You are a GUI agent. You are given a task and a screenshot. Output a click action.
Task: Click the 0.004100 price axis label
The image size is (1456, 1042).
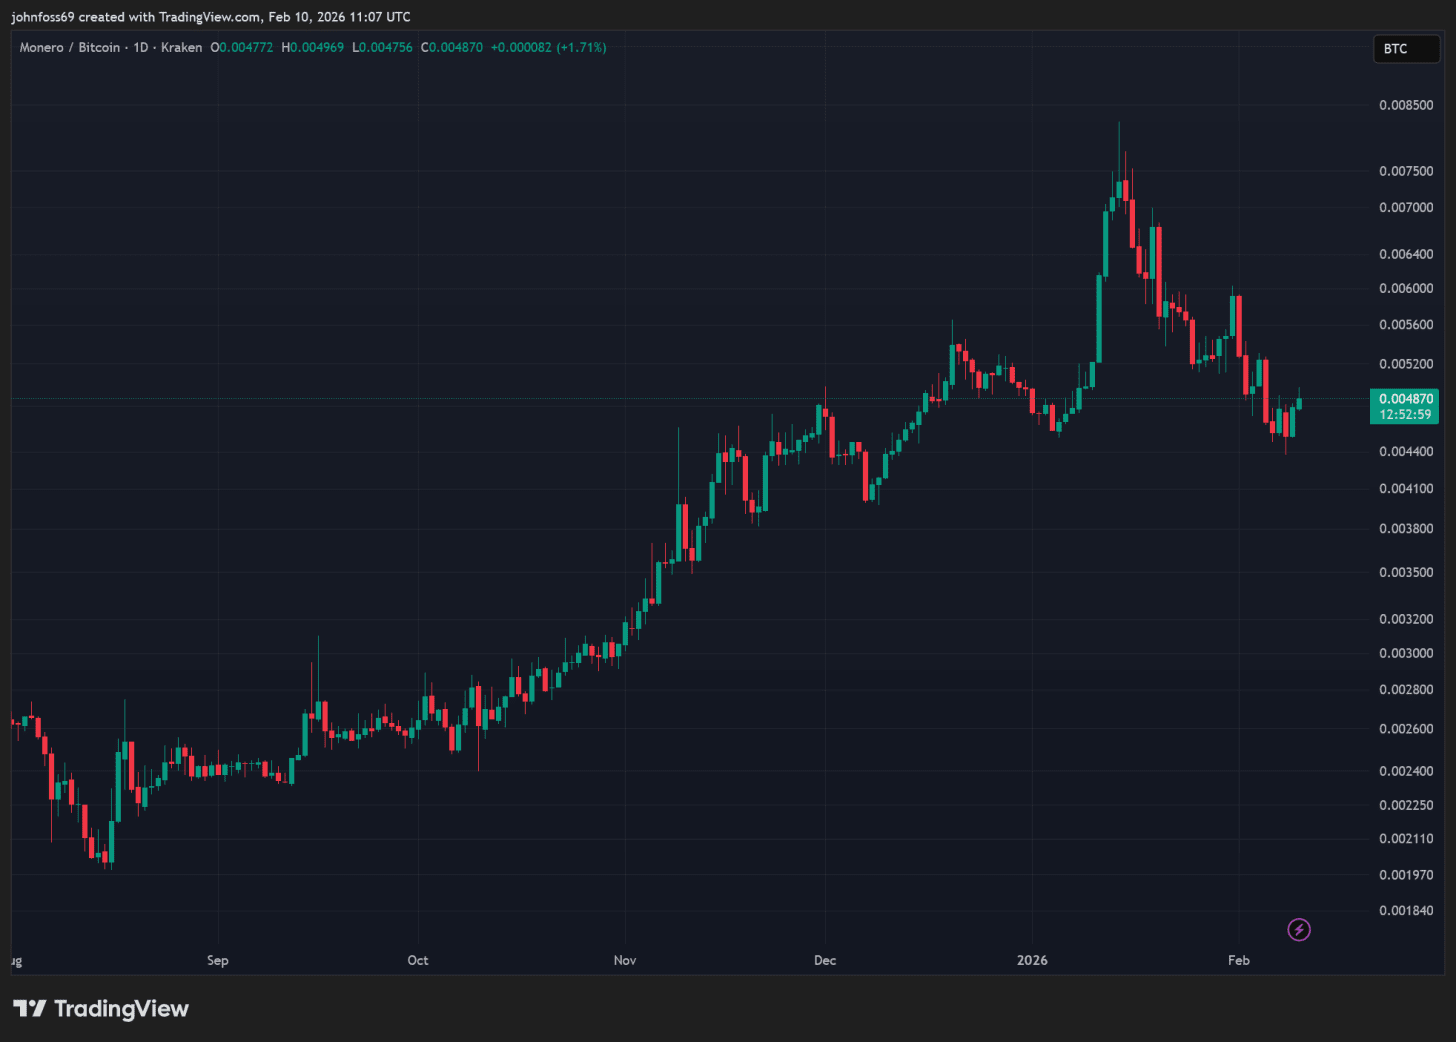(1406, 488)
